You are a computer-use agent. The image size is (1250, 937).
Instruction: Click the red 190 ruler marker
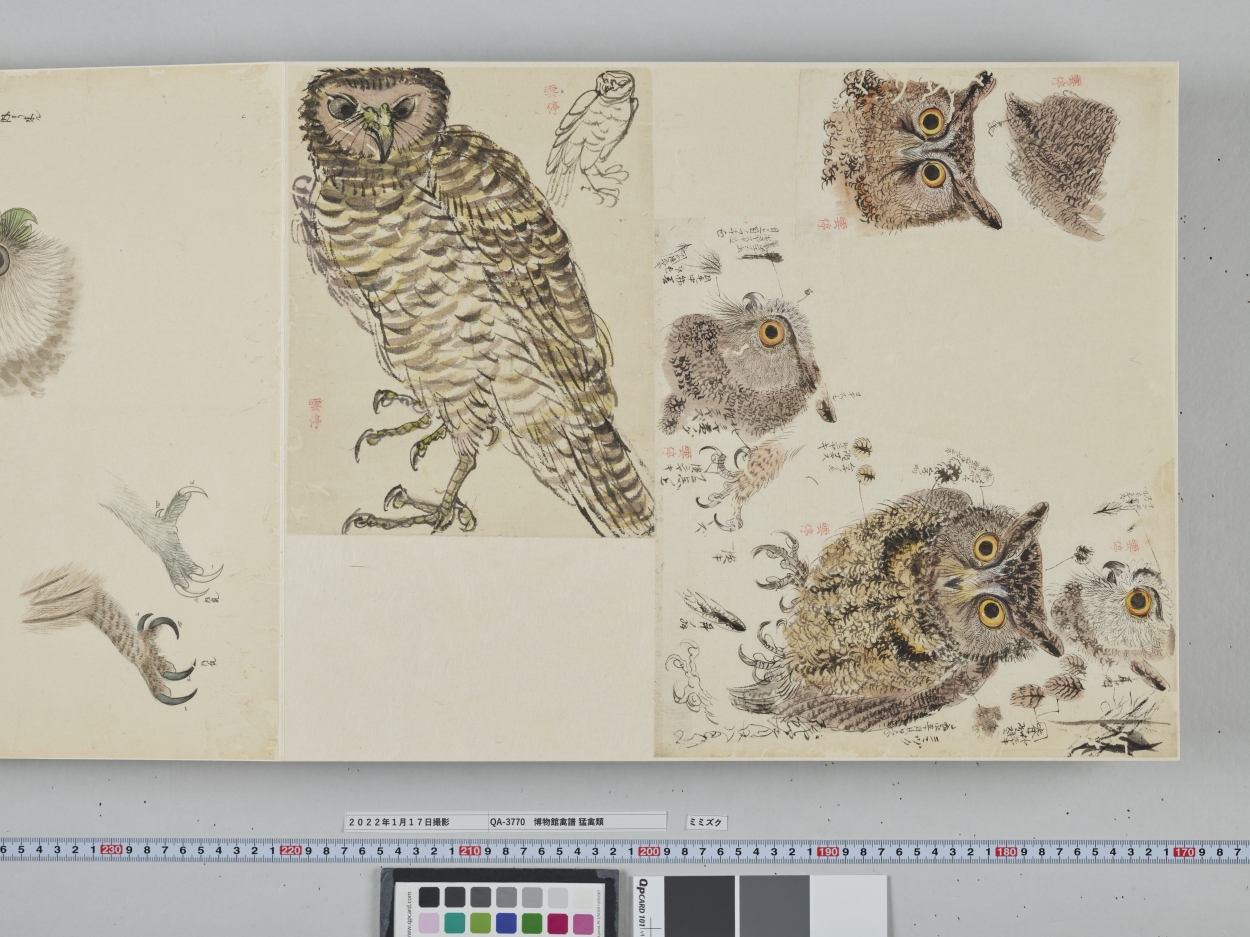coord(827,851)
